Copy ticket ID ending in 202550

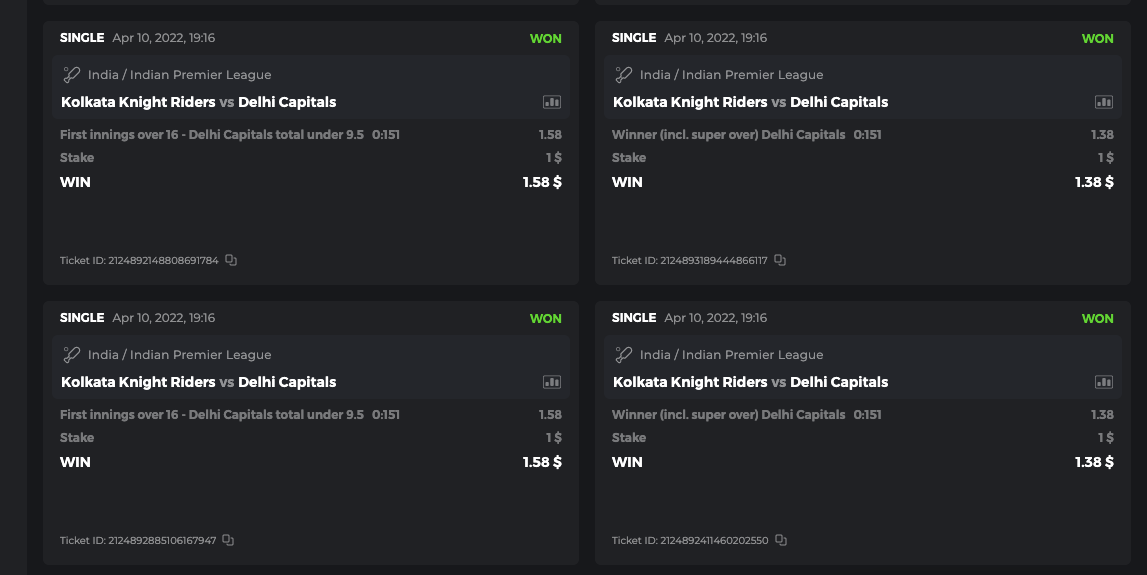[781, 540]
